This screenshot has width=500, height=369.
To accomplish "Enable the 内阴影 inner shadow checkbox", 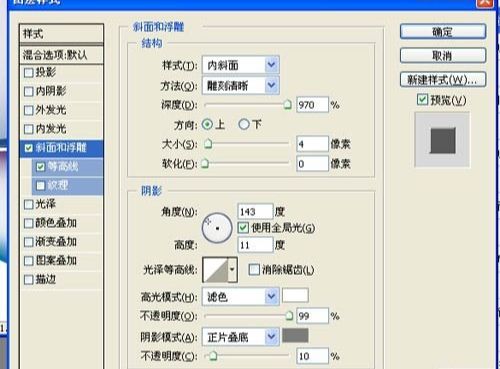I will (29, 91).
